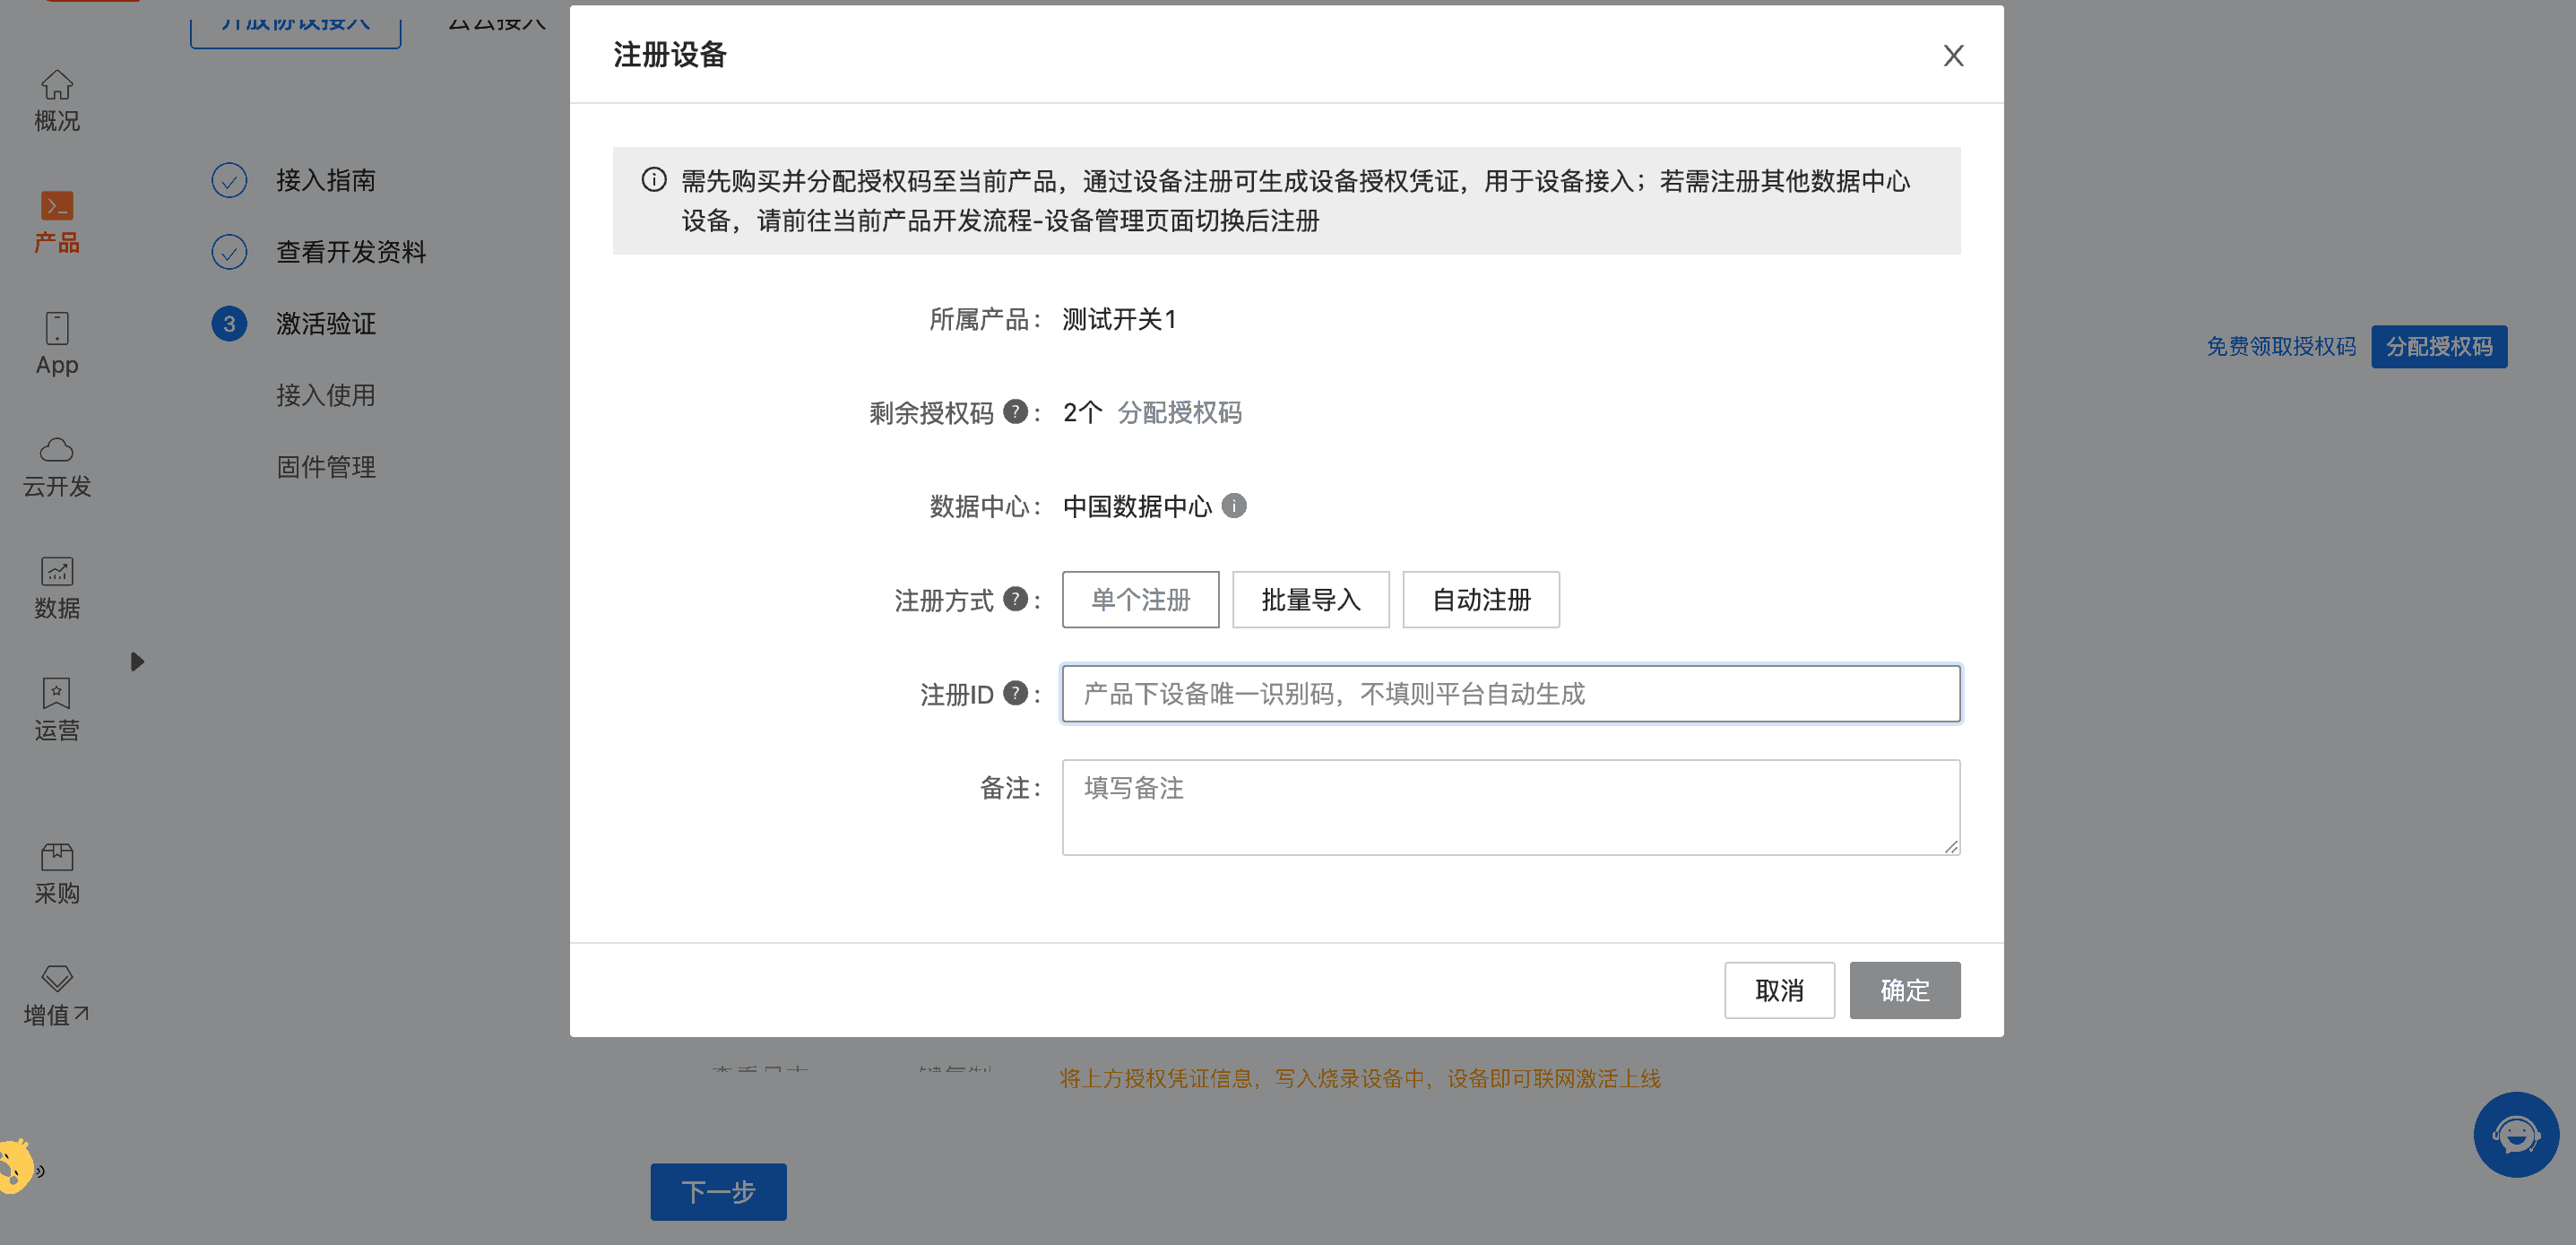The image size is (2576, 1245).
Task: Click the blue 分配授权码 button behind dialog
Action: pyautogui.click(x=2438, y=346)
